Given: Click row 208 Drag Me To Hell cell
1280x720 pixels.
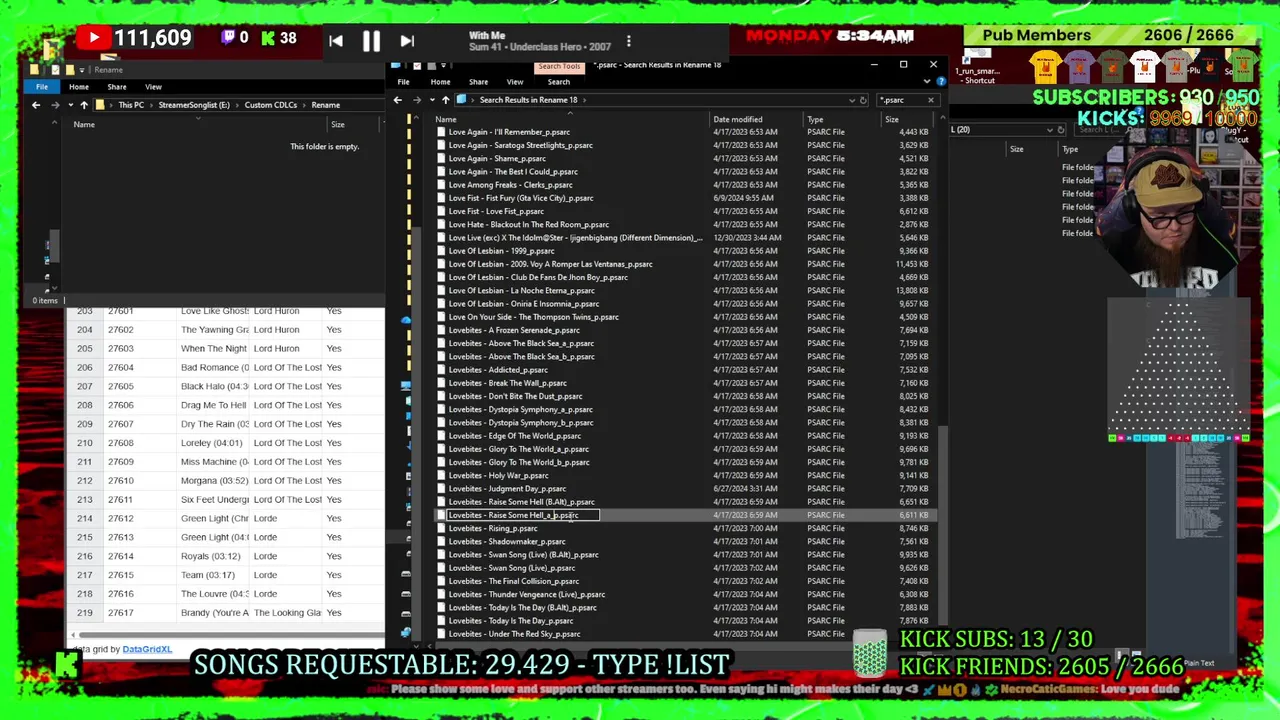Looking at the screenshot, I should pos(213,405).
